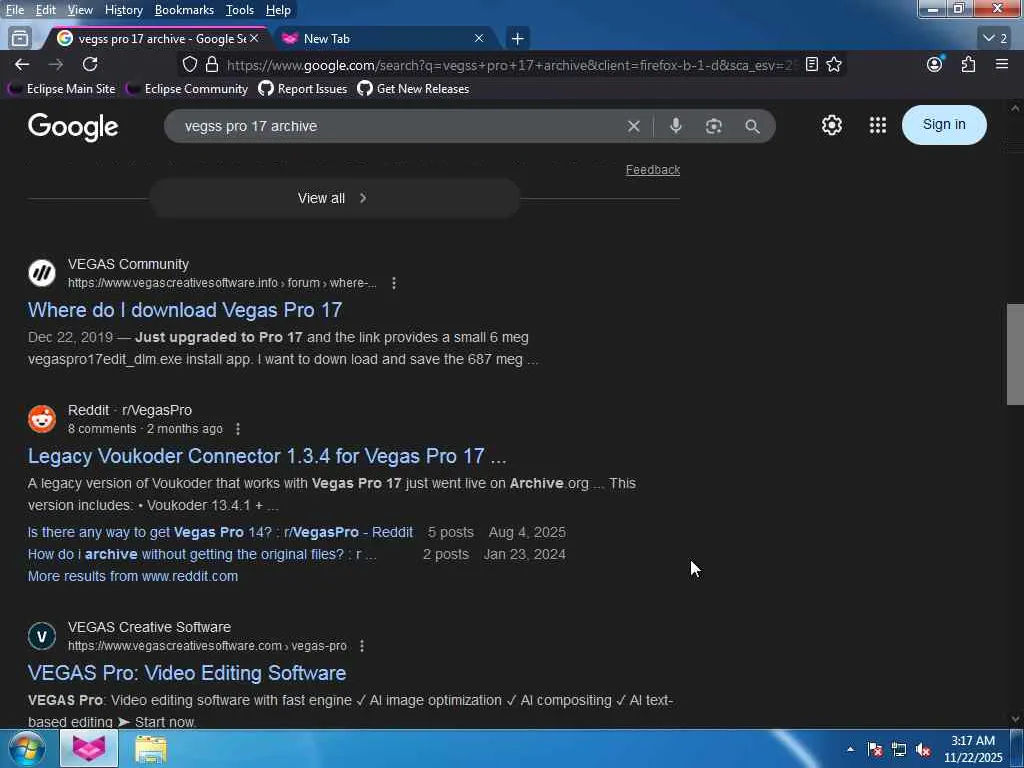Open Firefox account icon
Viewport: 1024px width, 768px height.
coord(935,65)
